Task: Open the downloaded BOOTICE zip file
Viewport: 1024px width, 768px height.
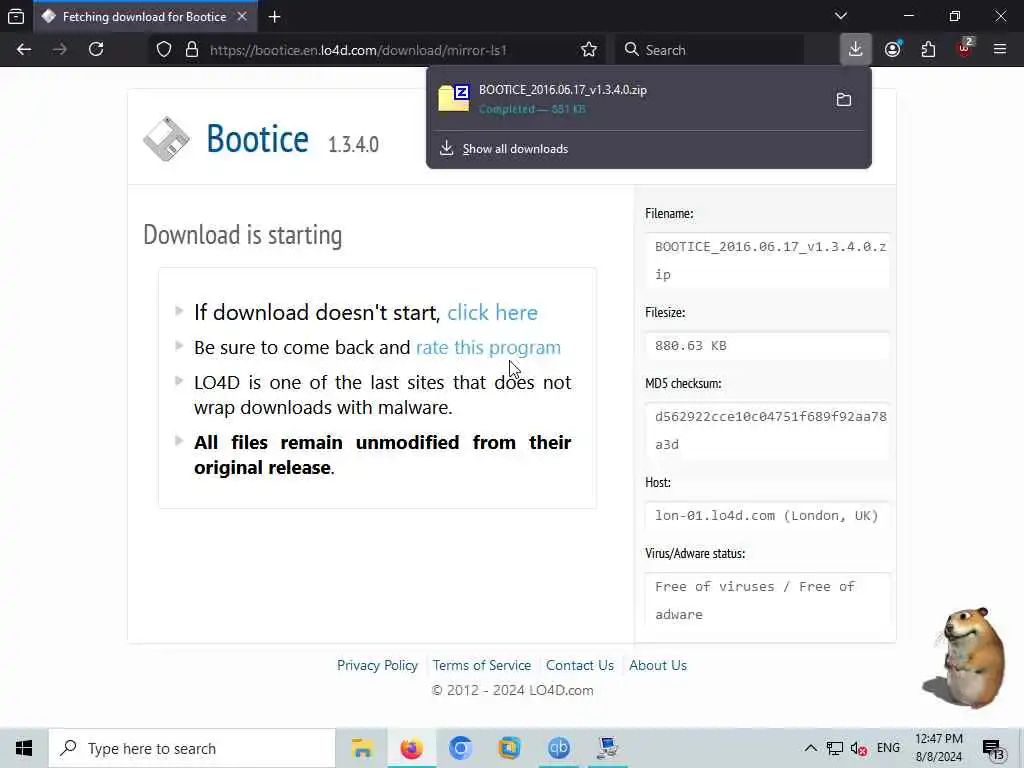Action: click(630, 99)
